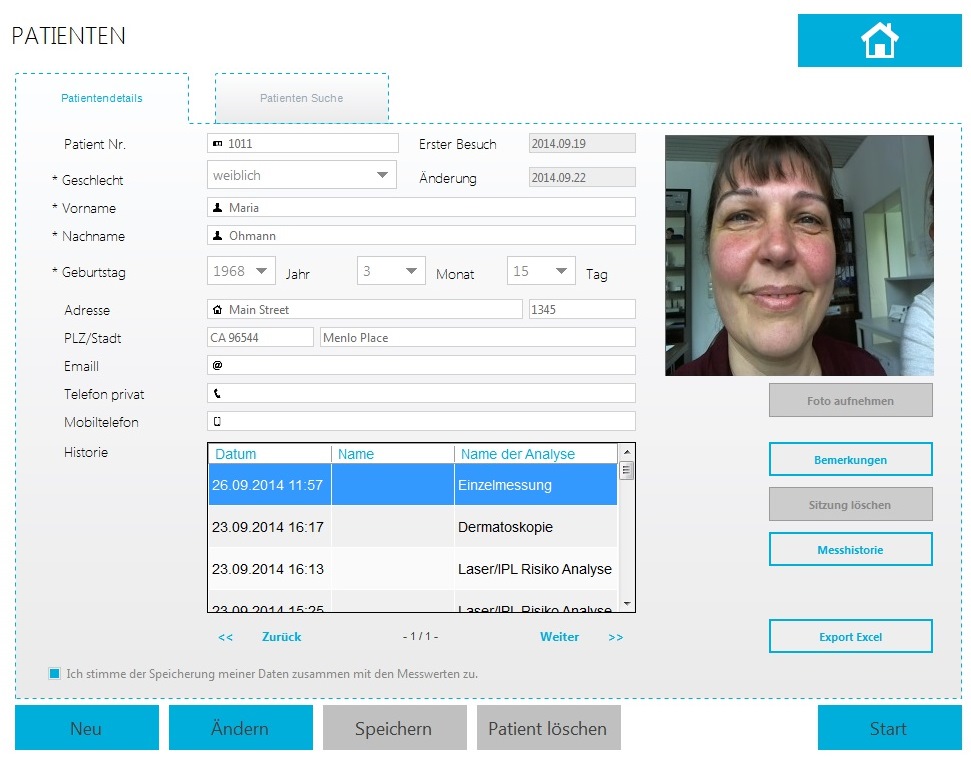Jump to last page with >> link
Viewport: 971px width, 761px height.
pyautogui.click(x=616, y=637)
